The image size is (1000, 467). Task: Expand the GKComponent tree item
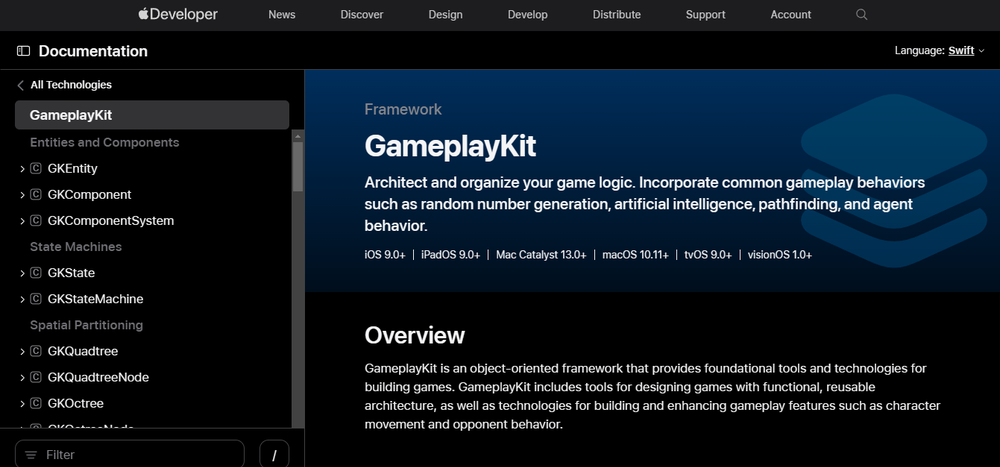pyautogui.click(x=22, y=195)
